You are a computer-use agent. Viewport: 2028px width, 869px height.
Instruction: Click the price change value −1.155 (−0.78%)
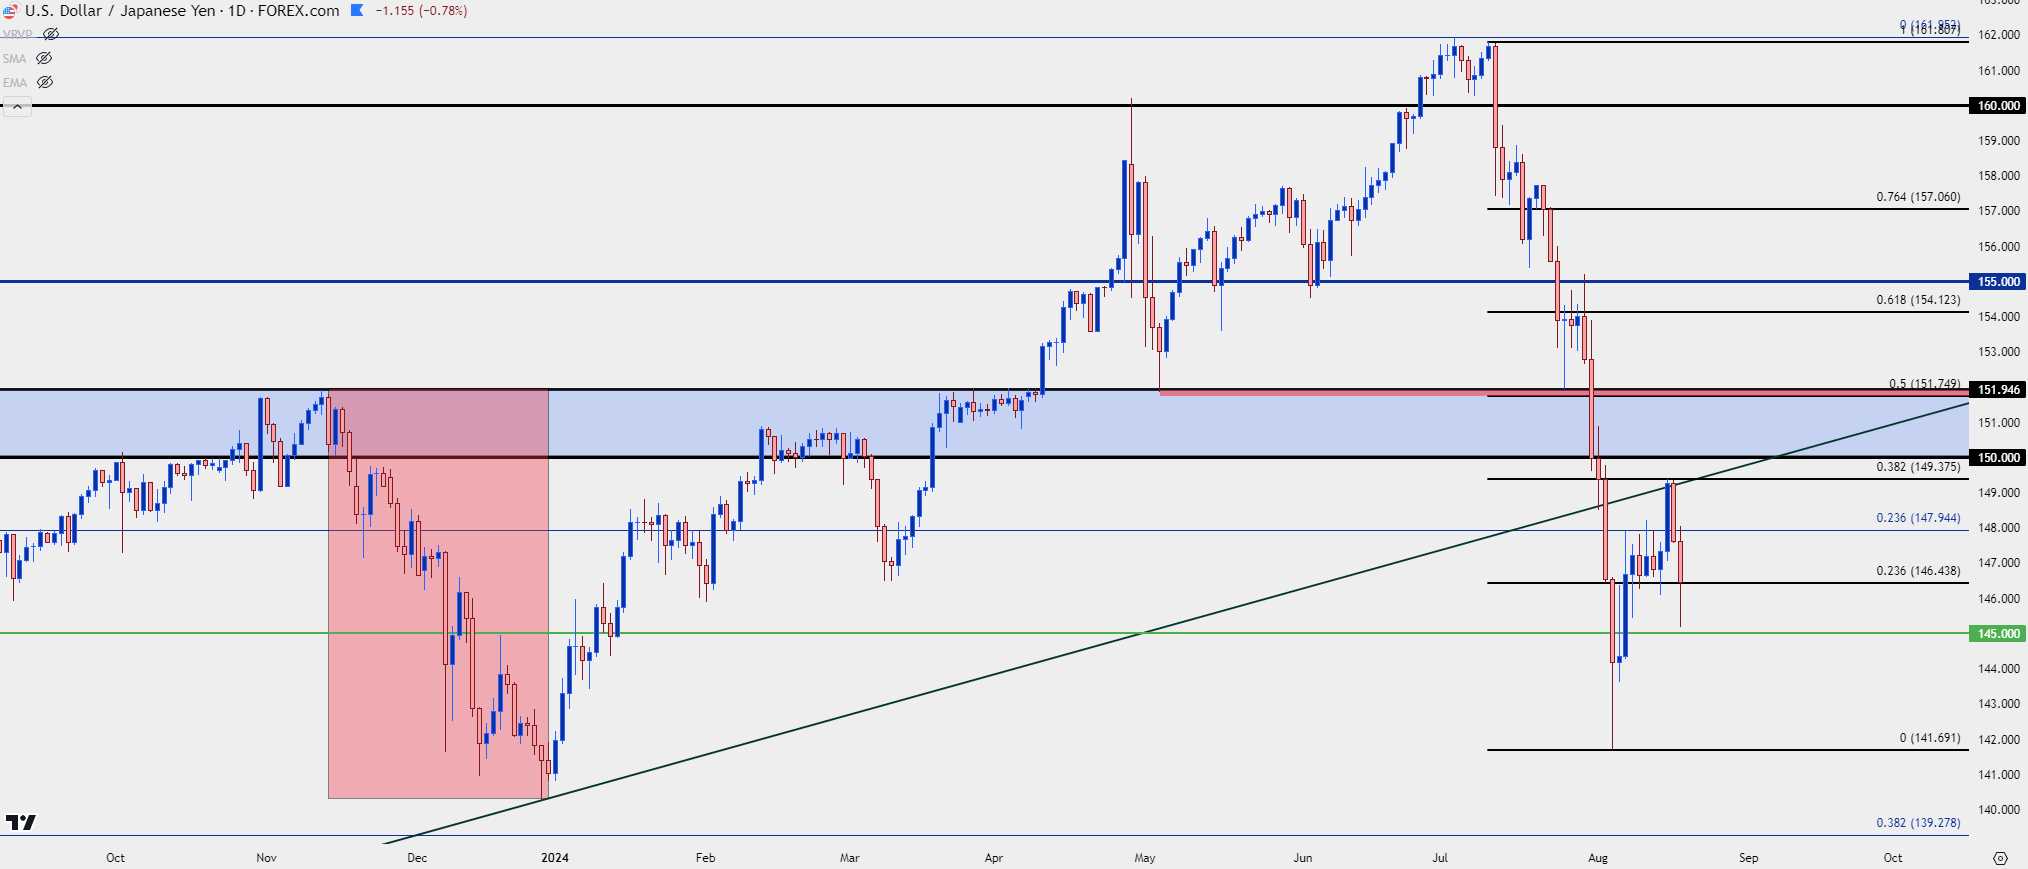click(x=421, y=11)
